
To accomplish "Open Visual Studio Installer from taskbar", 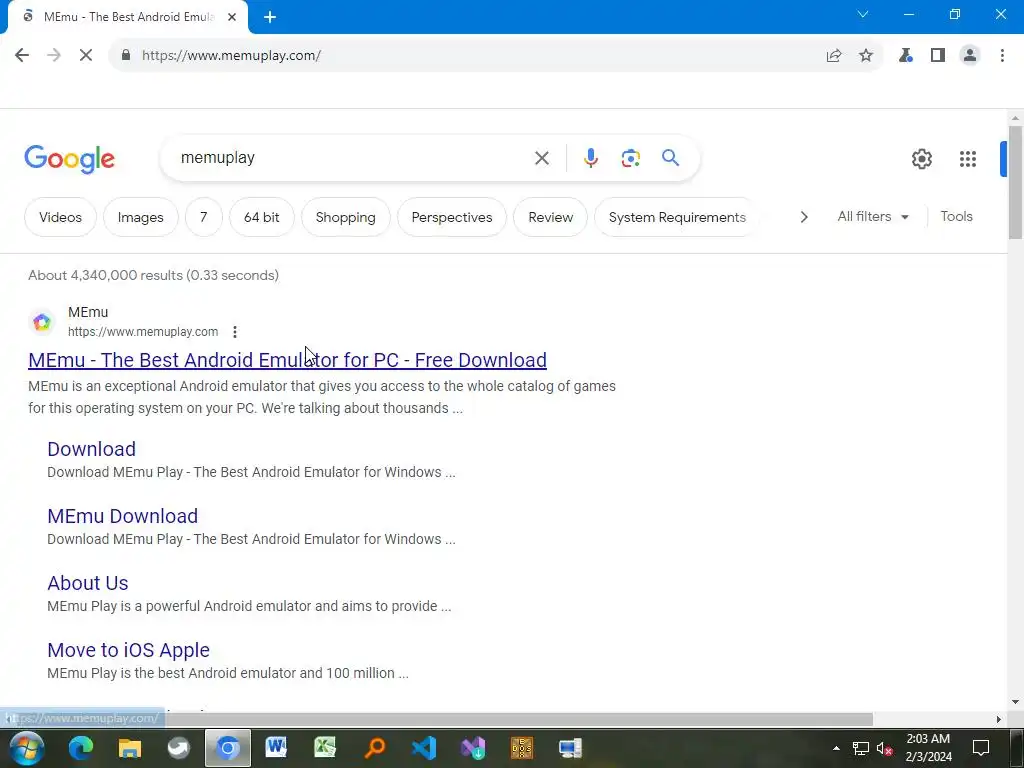I will tap(473, 748).
